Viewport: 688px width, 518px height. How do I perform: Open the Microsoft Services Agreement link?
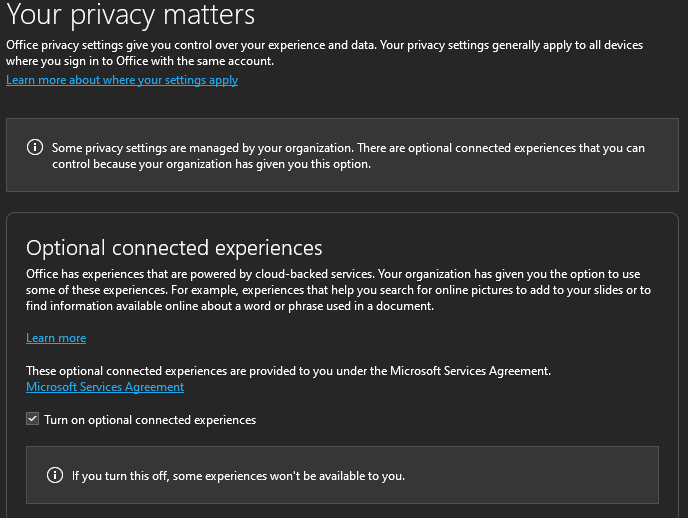pyautogui.click(x=105, y=387)
